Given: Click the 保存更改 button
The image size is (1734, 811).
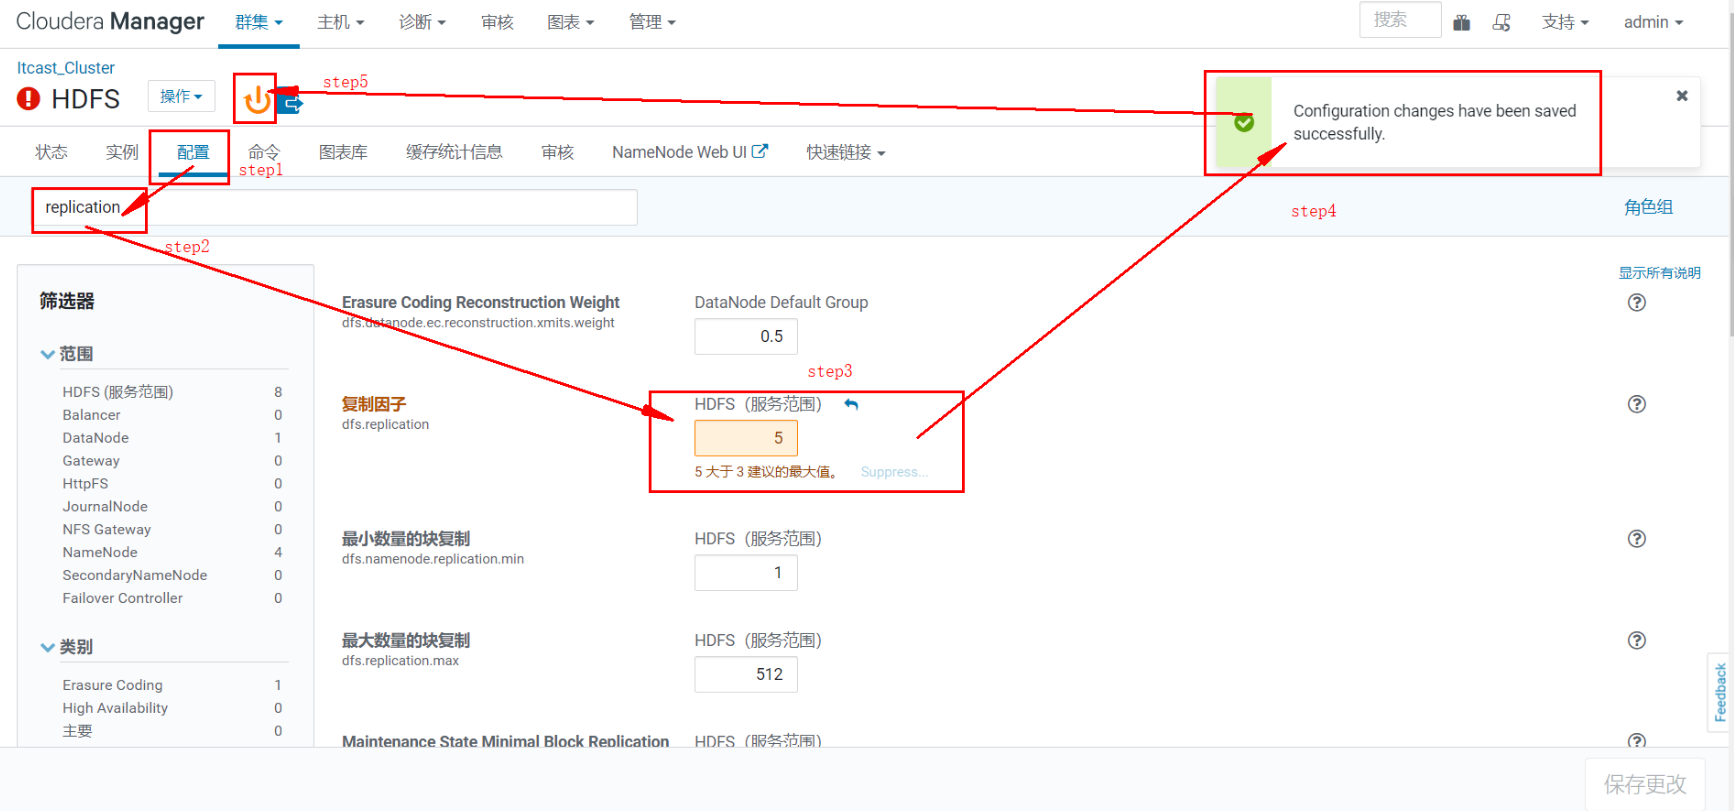Looking at the screenshot, I should point(1645,784).
